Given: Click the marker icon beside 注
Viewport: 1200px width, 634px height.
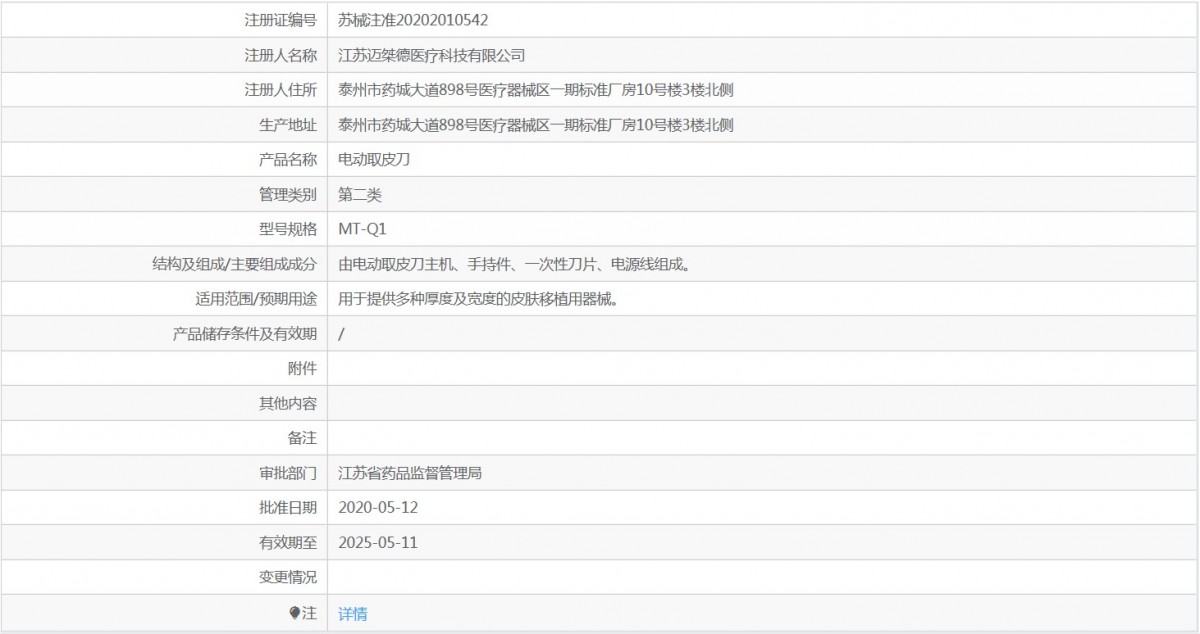Looking at the screenshot, I should click(294, 613).
